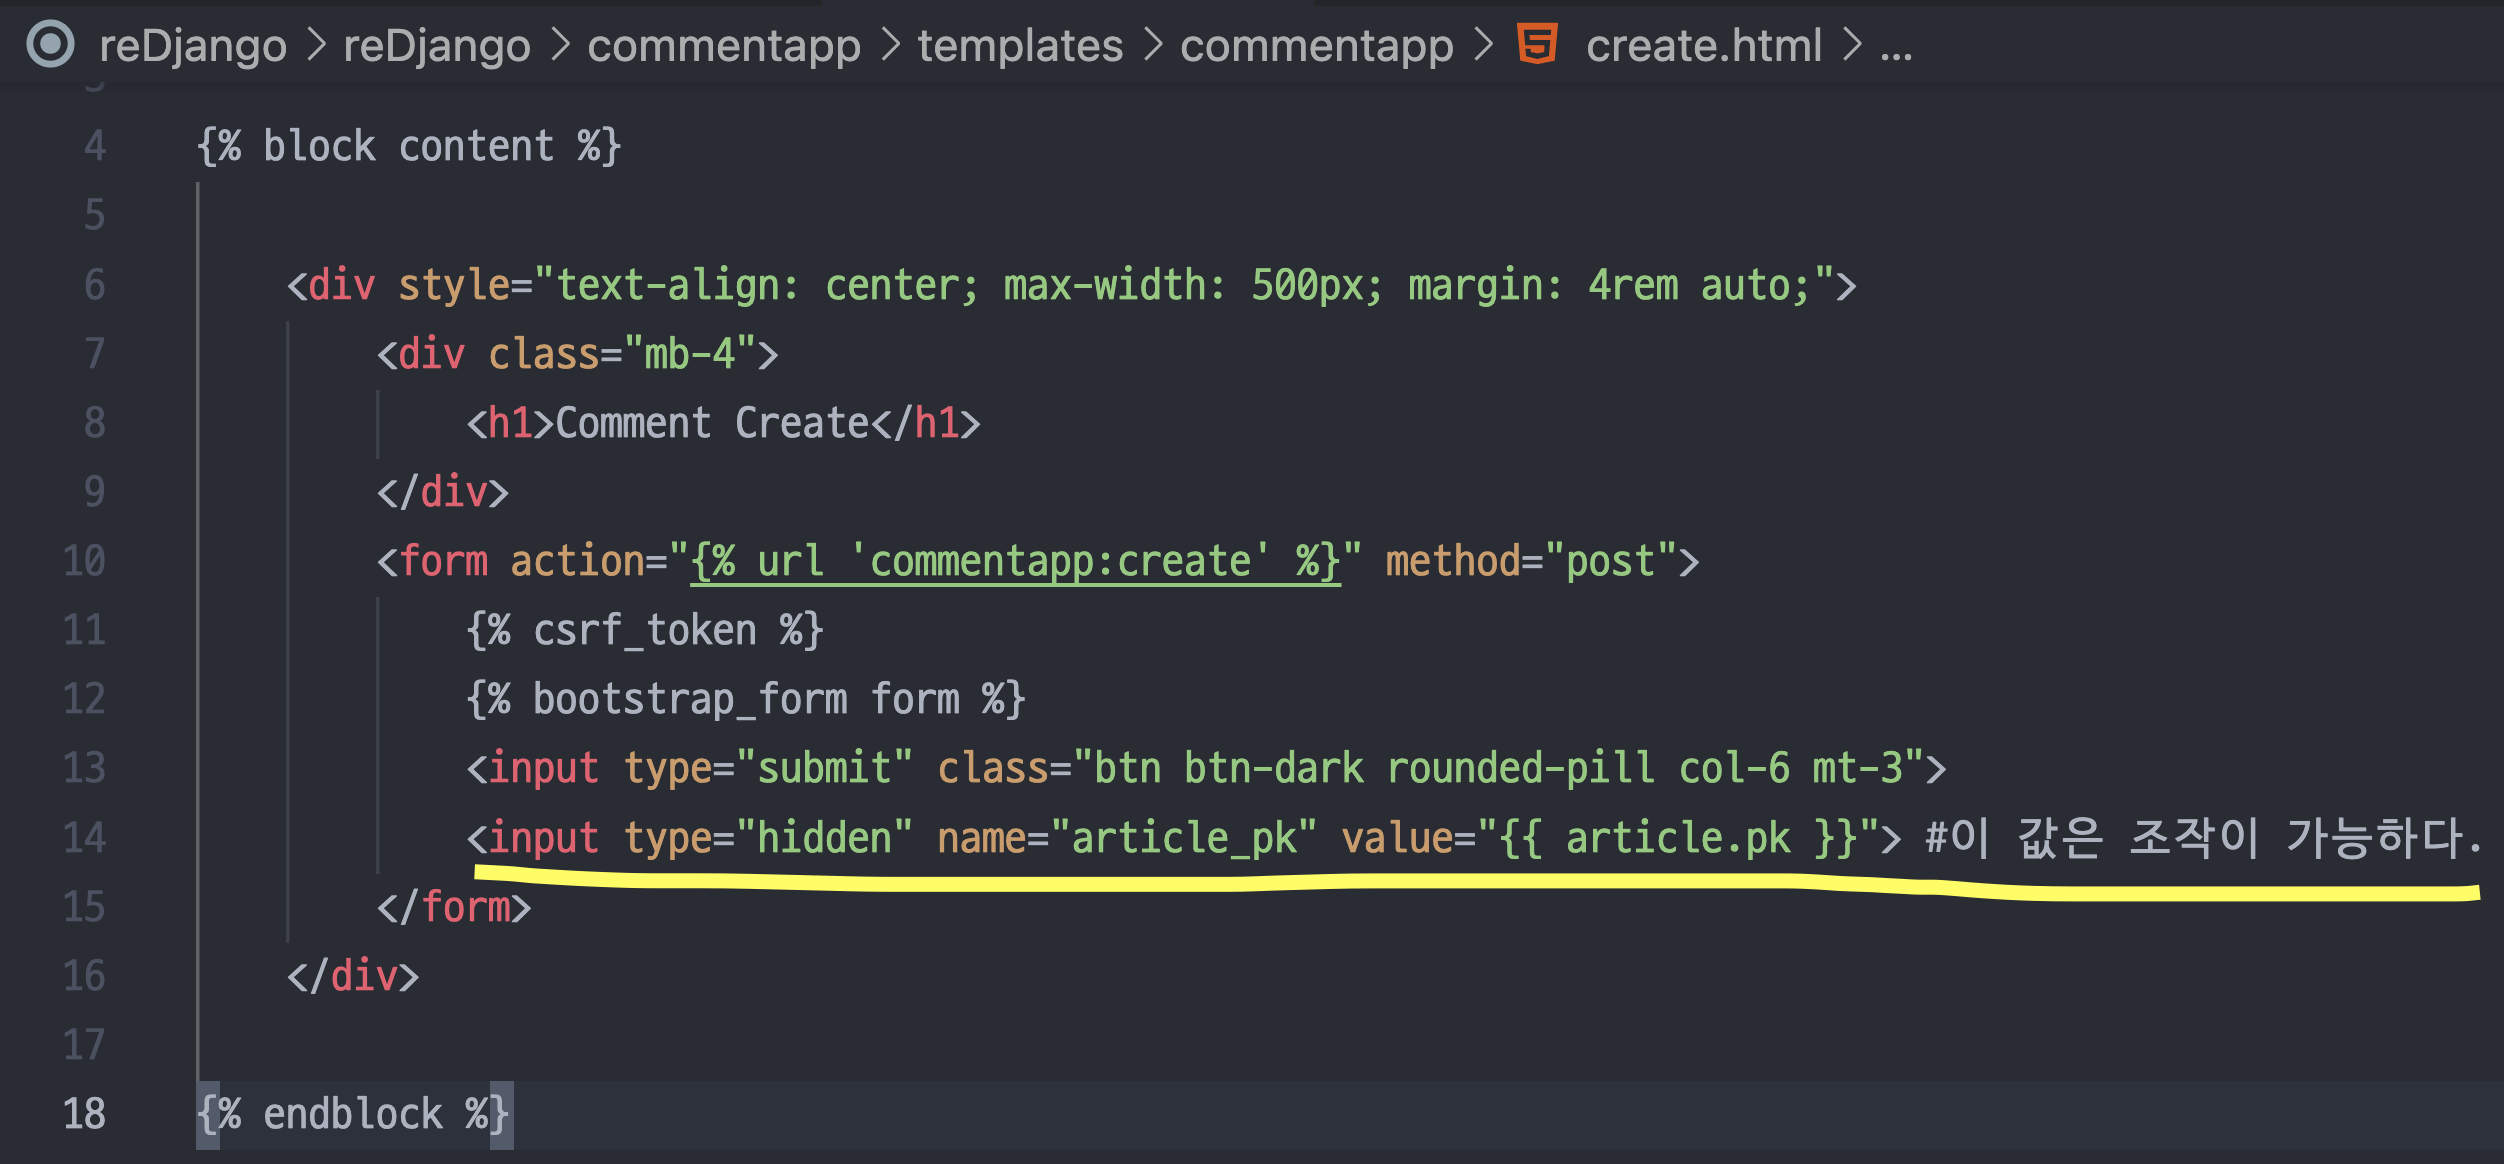Open the commentapp breadcrumb after templates
This screenshot has width=2504, height=1164.
click(1316, 46)
